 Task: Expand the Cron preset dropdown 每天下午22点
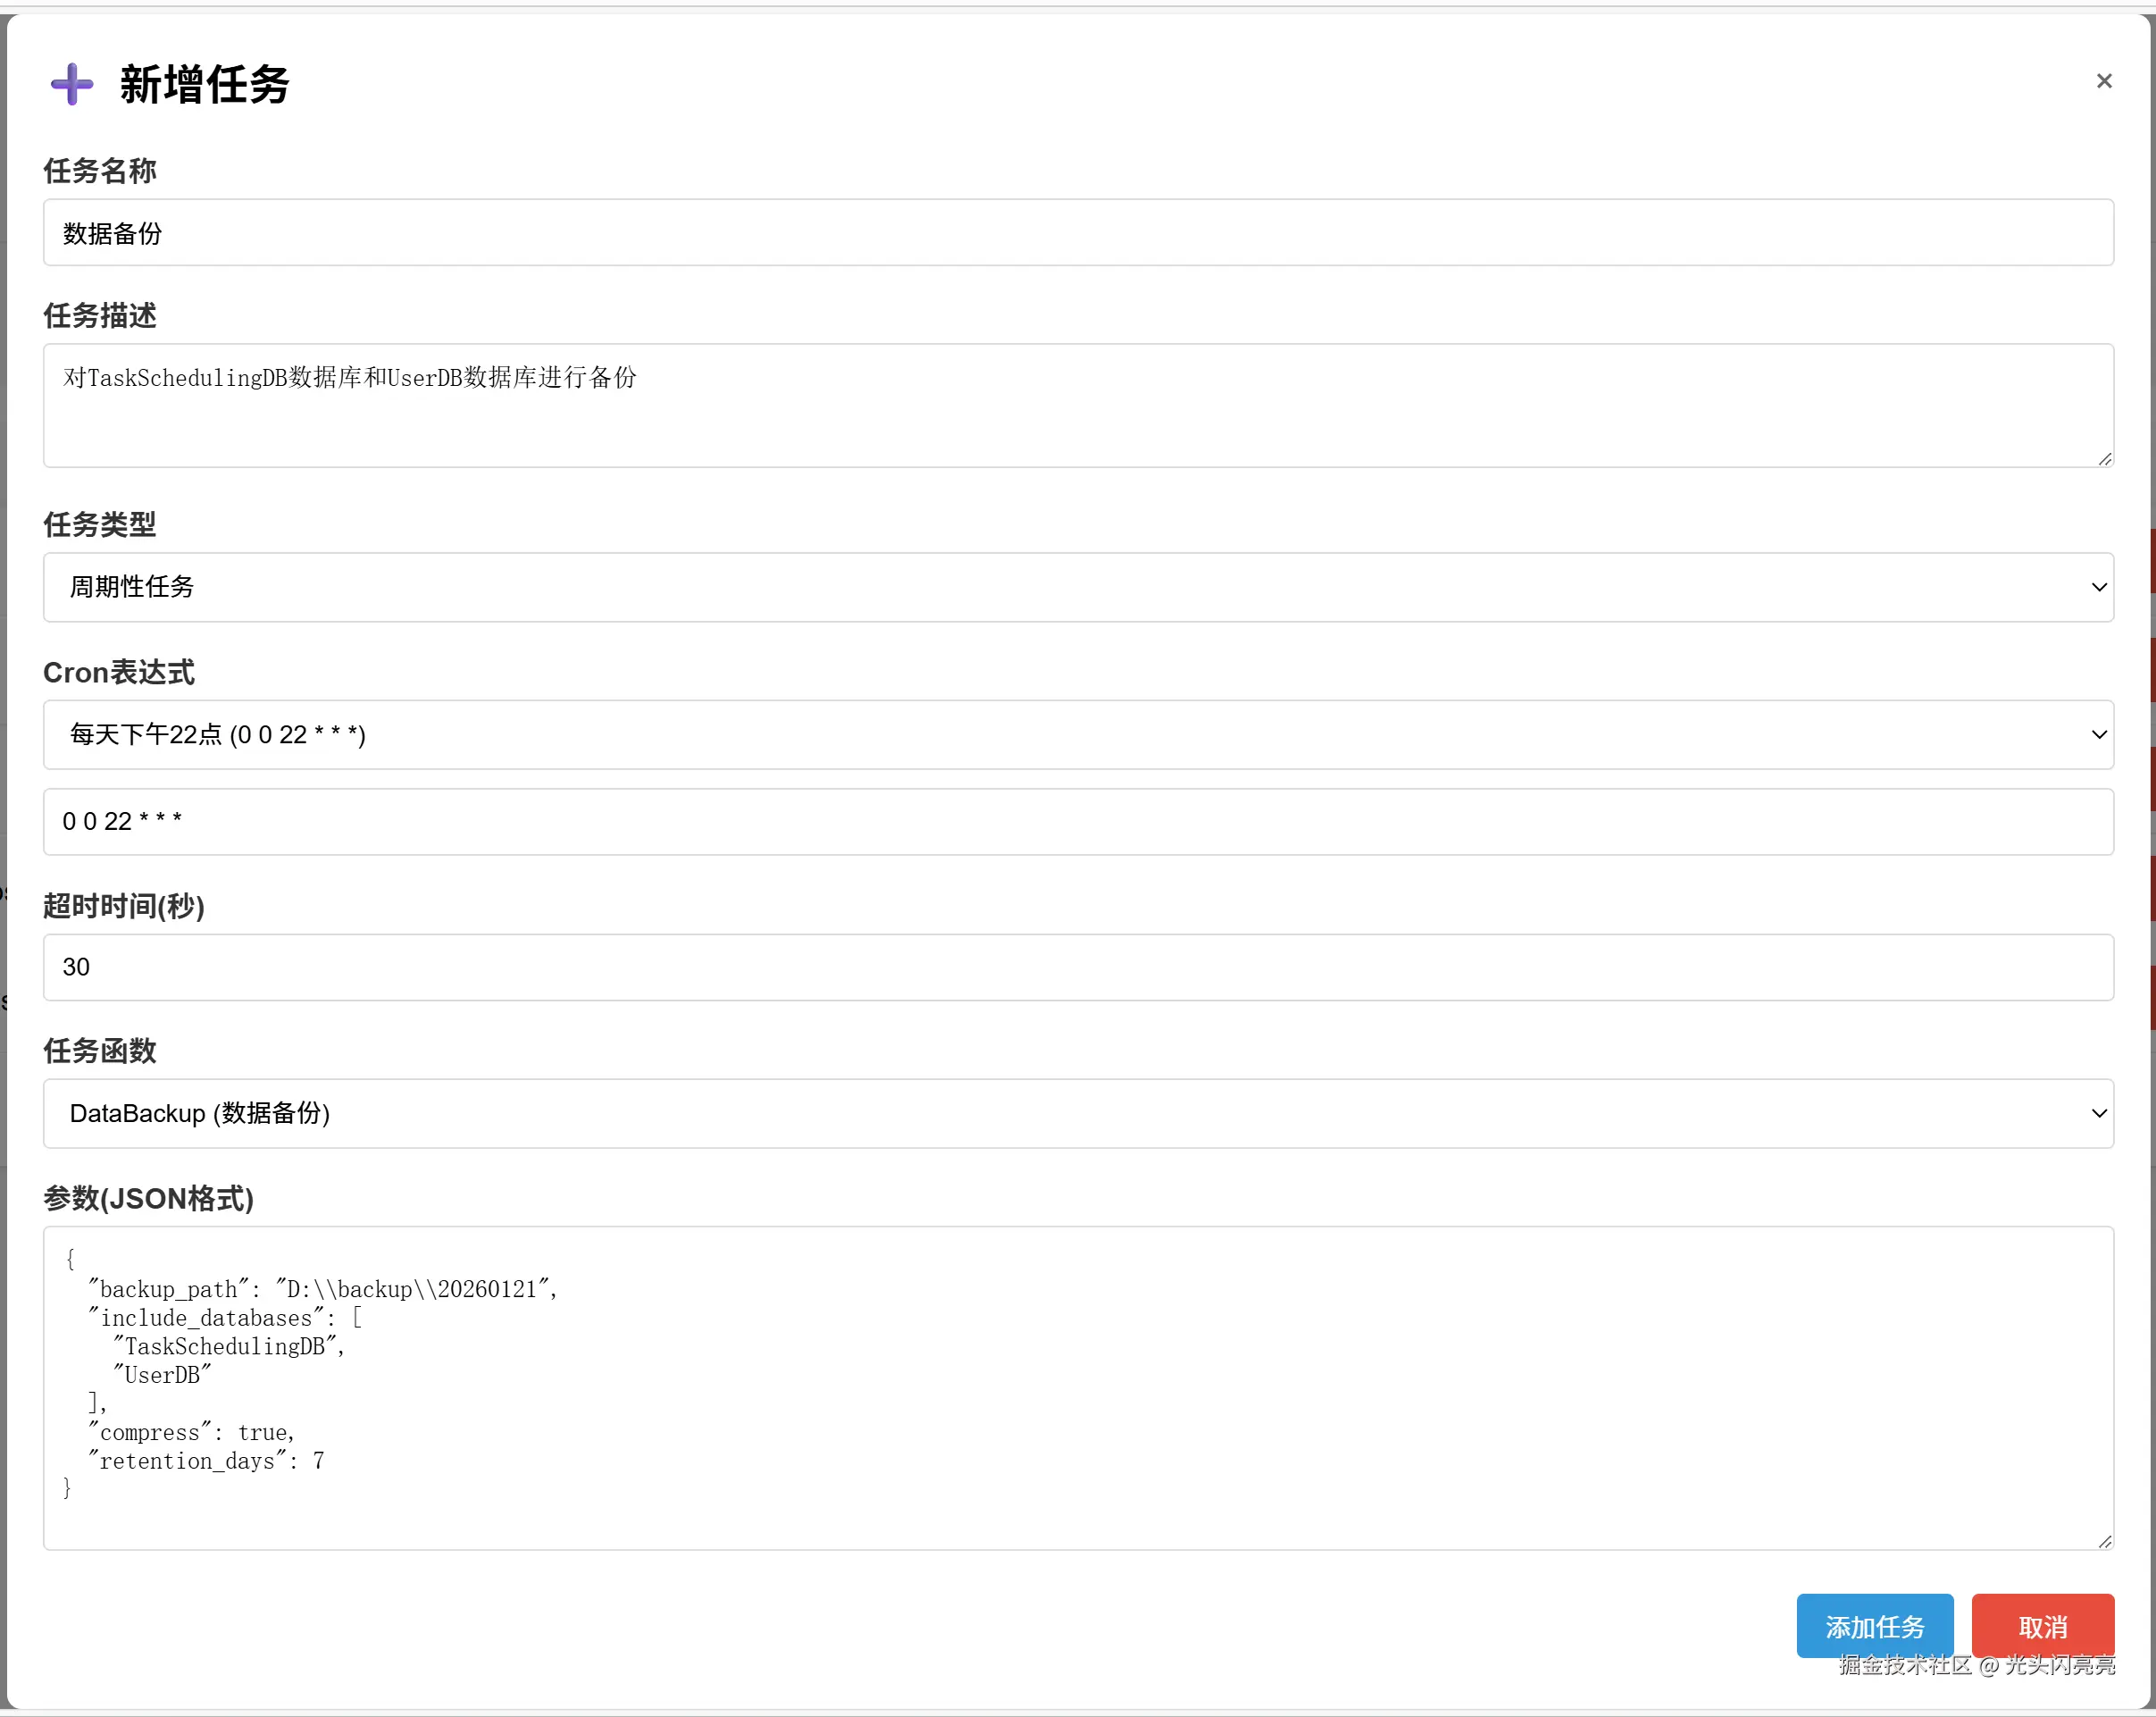1077,735
